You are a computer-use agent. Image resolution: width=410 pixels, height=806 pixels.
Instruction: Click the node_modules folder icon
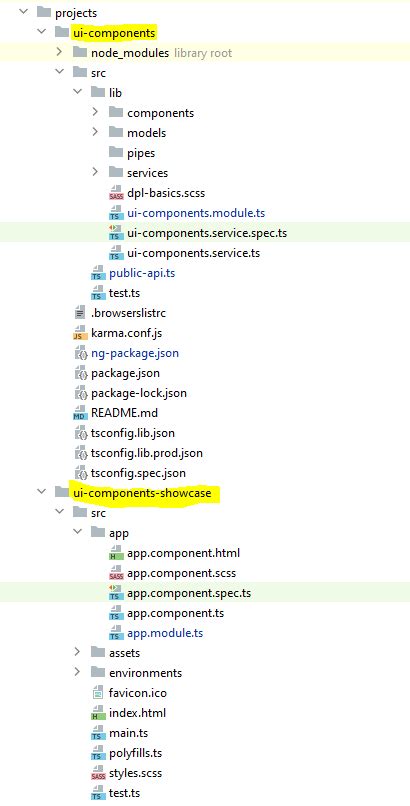tap(80, 52)
